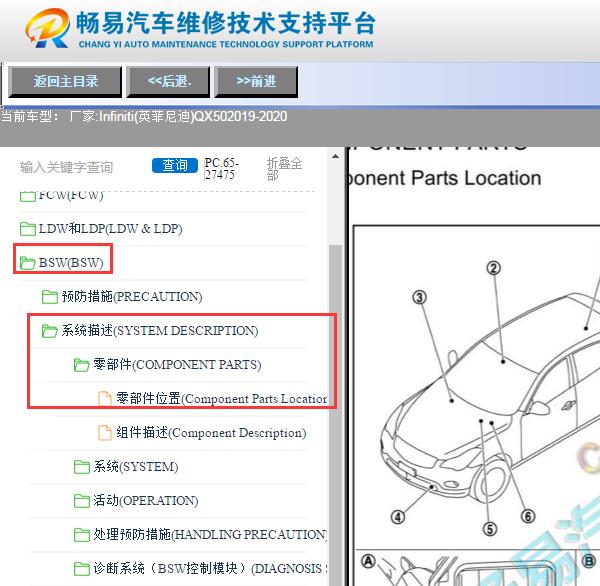The width and height of the screenshot is (600, 586).
Task: Click the 返回主目录 button
Action: tap(65, 82)
